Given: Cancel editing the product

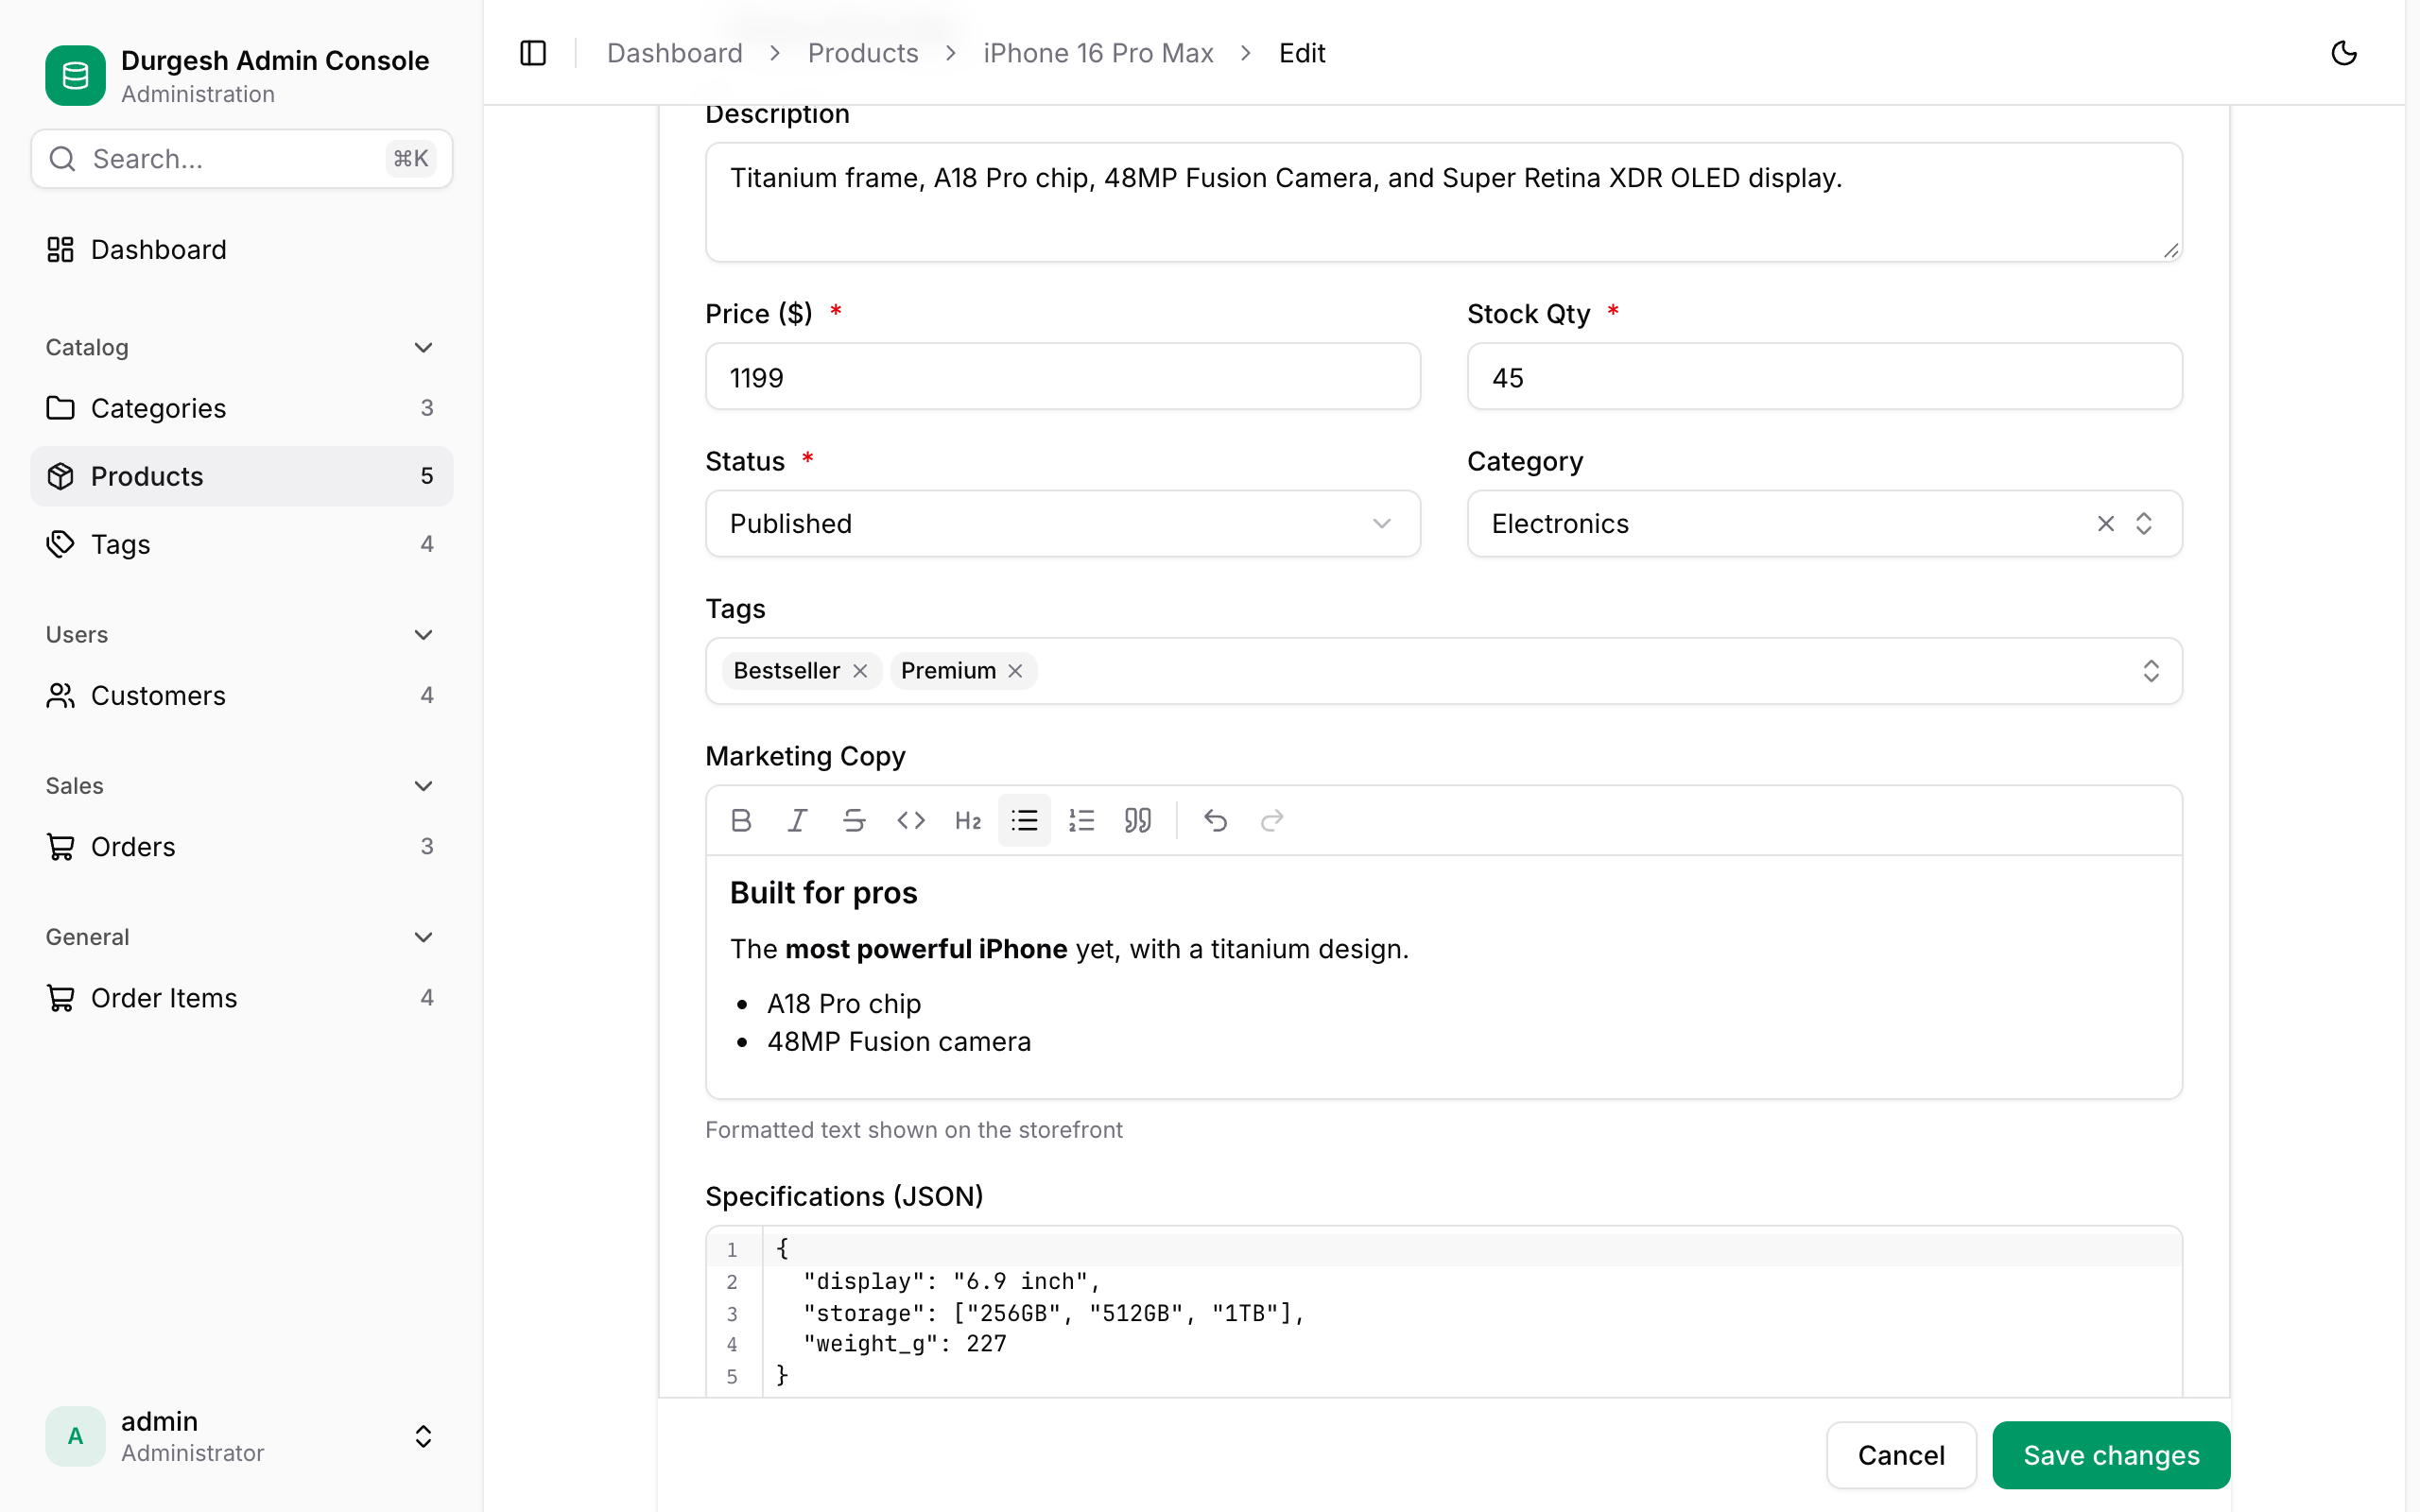Looking at the screenshot, I should pyautogui.click(x=1901, y=1455).
